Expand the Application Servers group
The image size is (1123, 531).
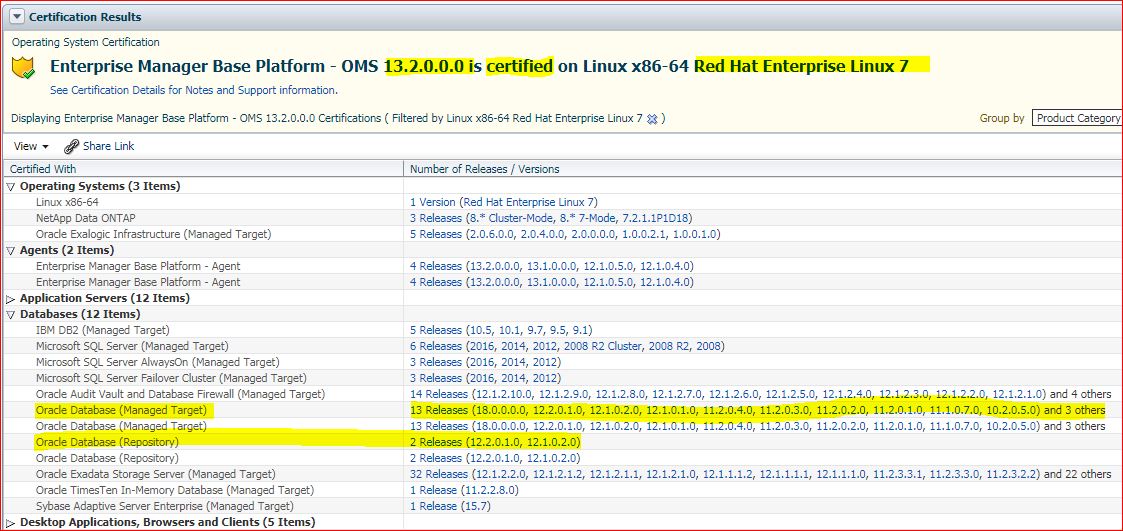[12, 298]
